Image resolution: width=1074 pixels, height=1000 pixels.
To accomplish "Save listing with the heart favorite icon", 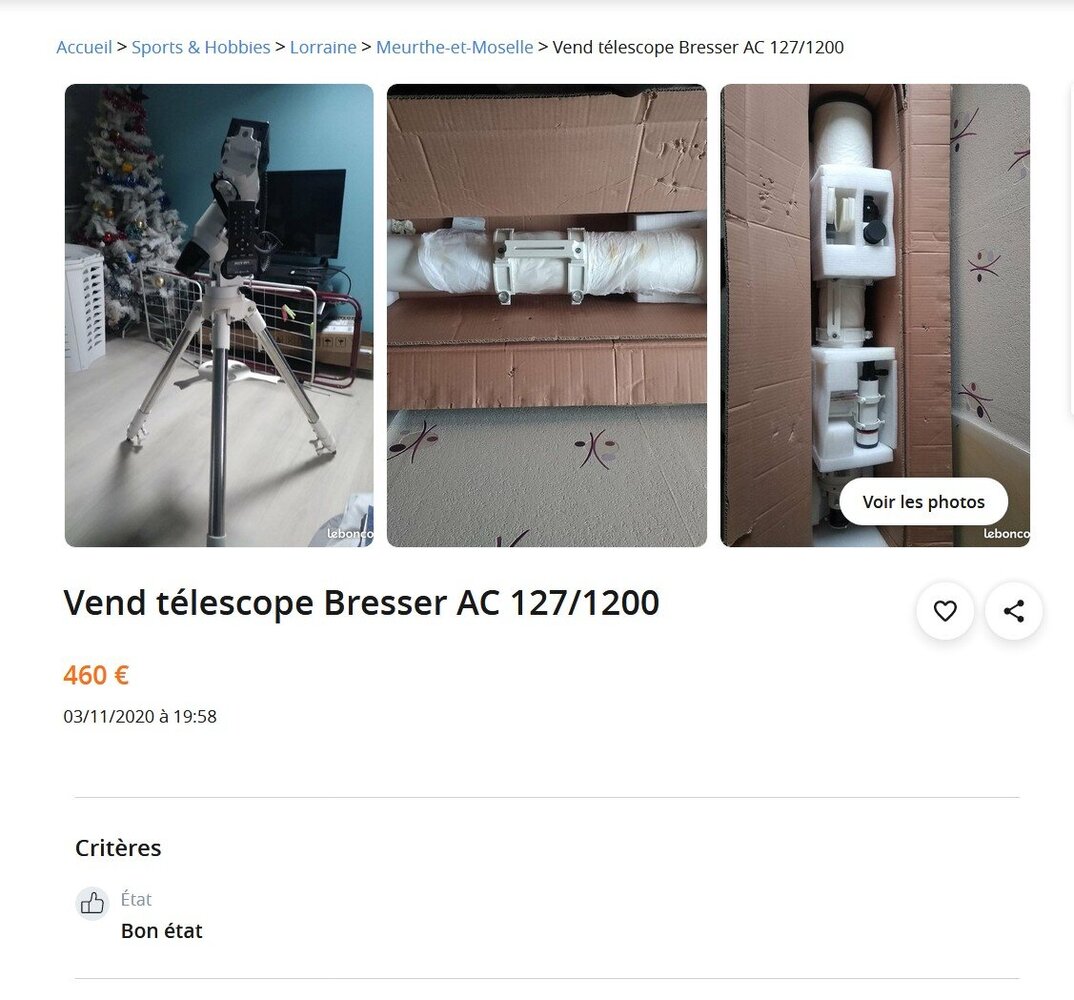I will point(945,611).
